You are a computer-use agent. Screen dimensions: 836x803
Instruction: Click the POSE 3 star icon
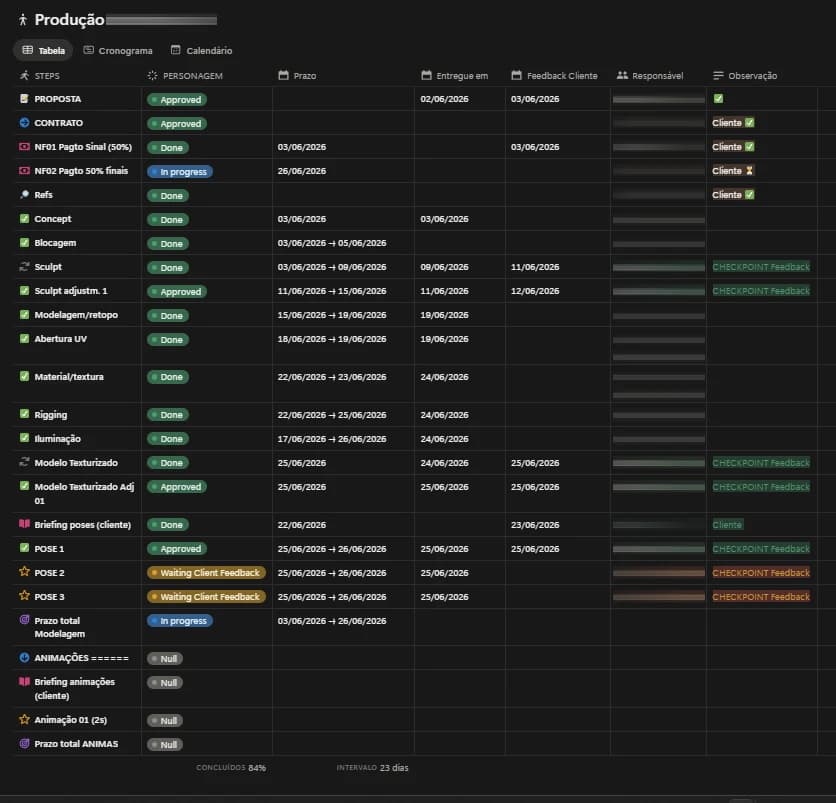[x=24, y=596]
